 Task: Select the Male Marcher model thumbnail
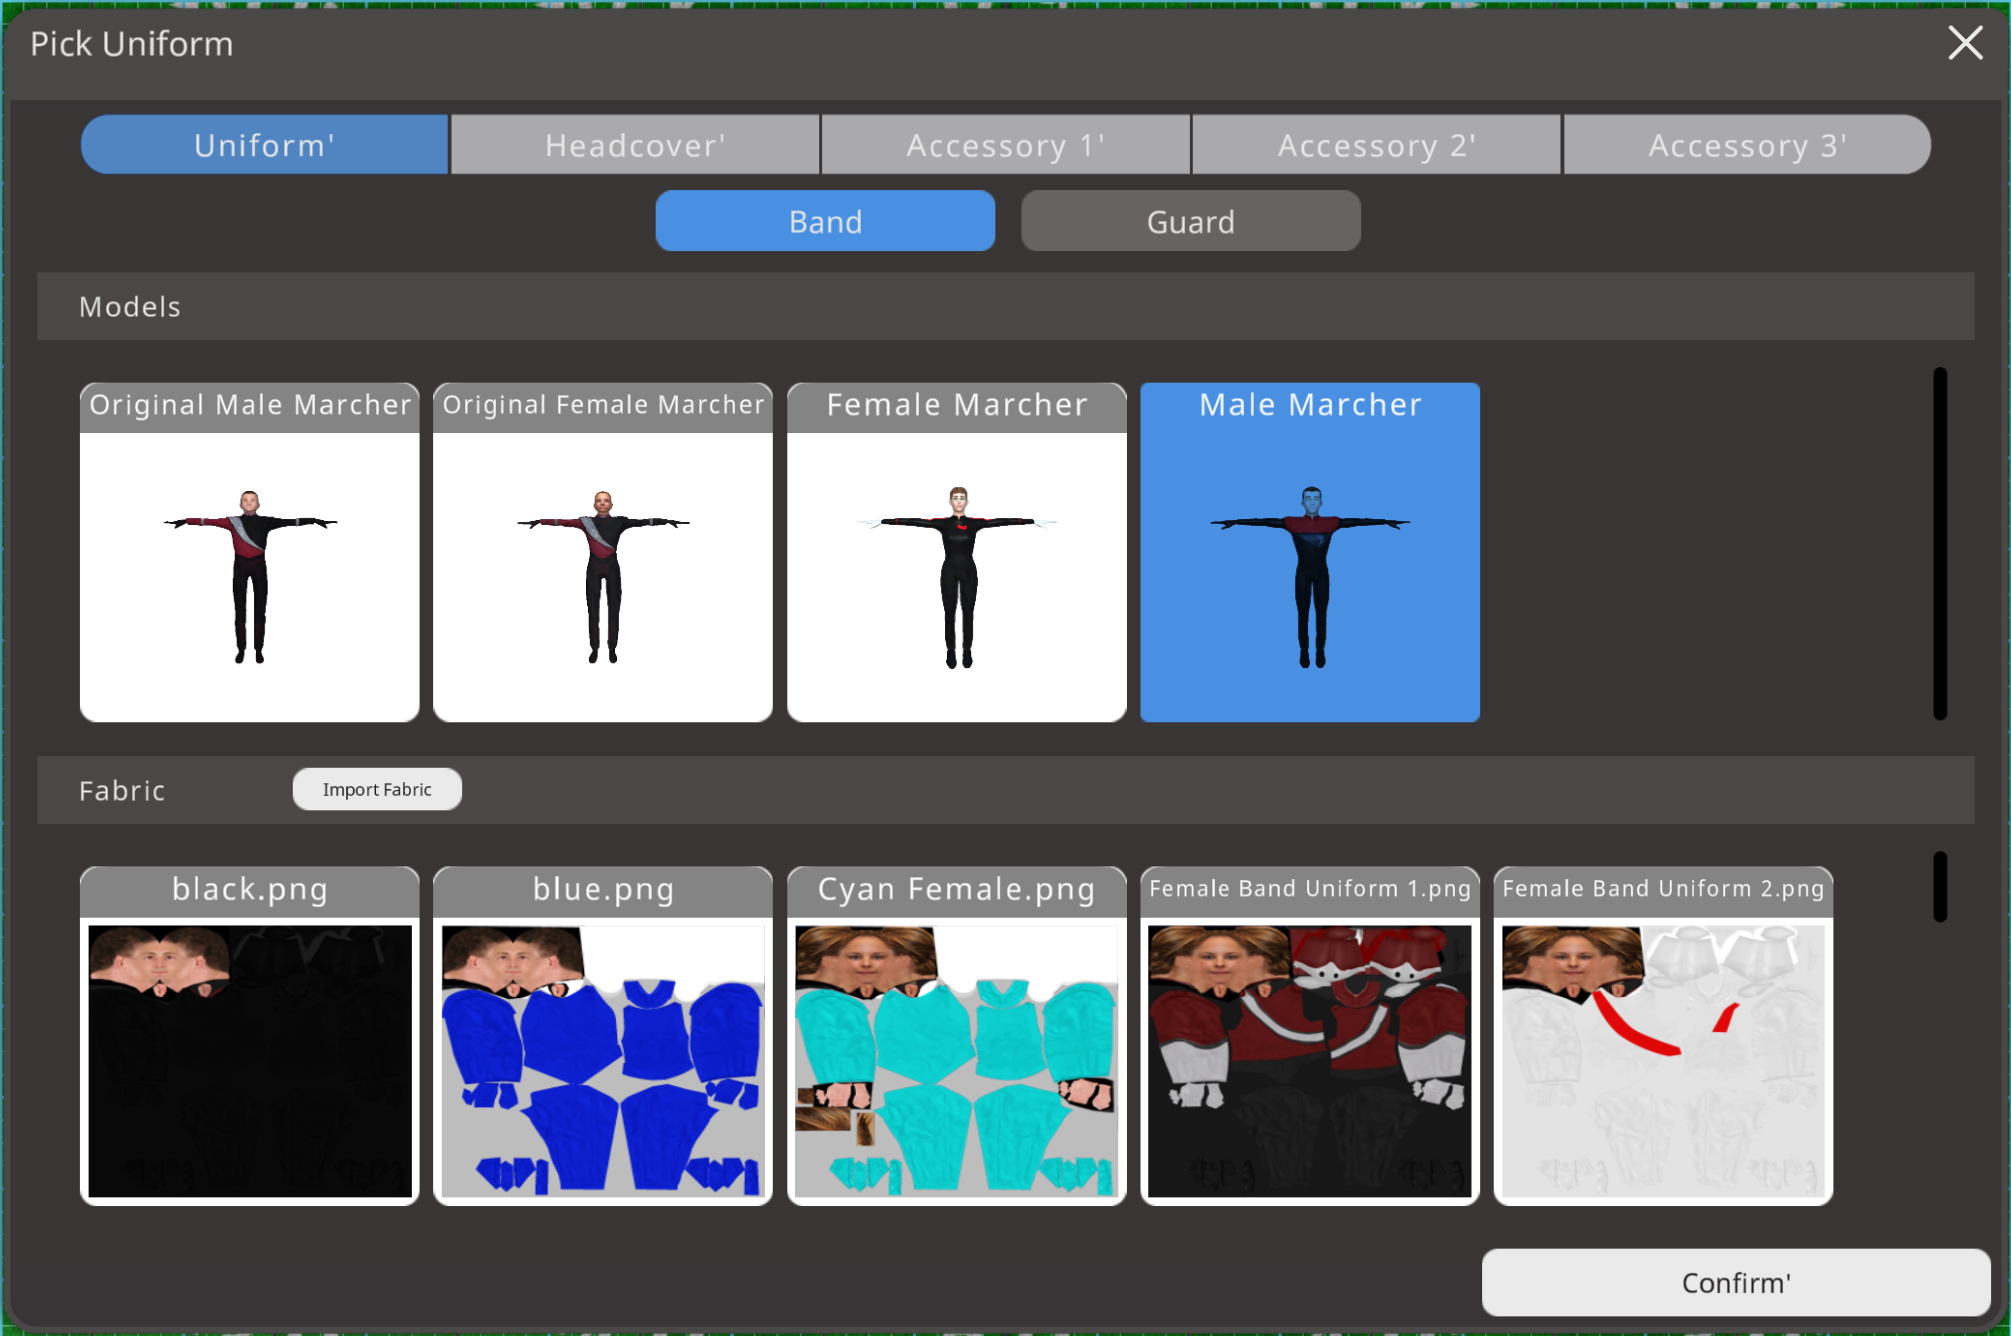pyautogui.click(x=1309, y=552)
